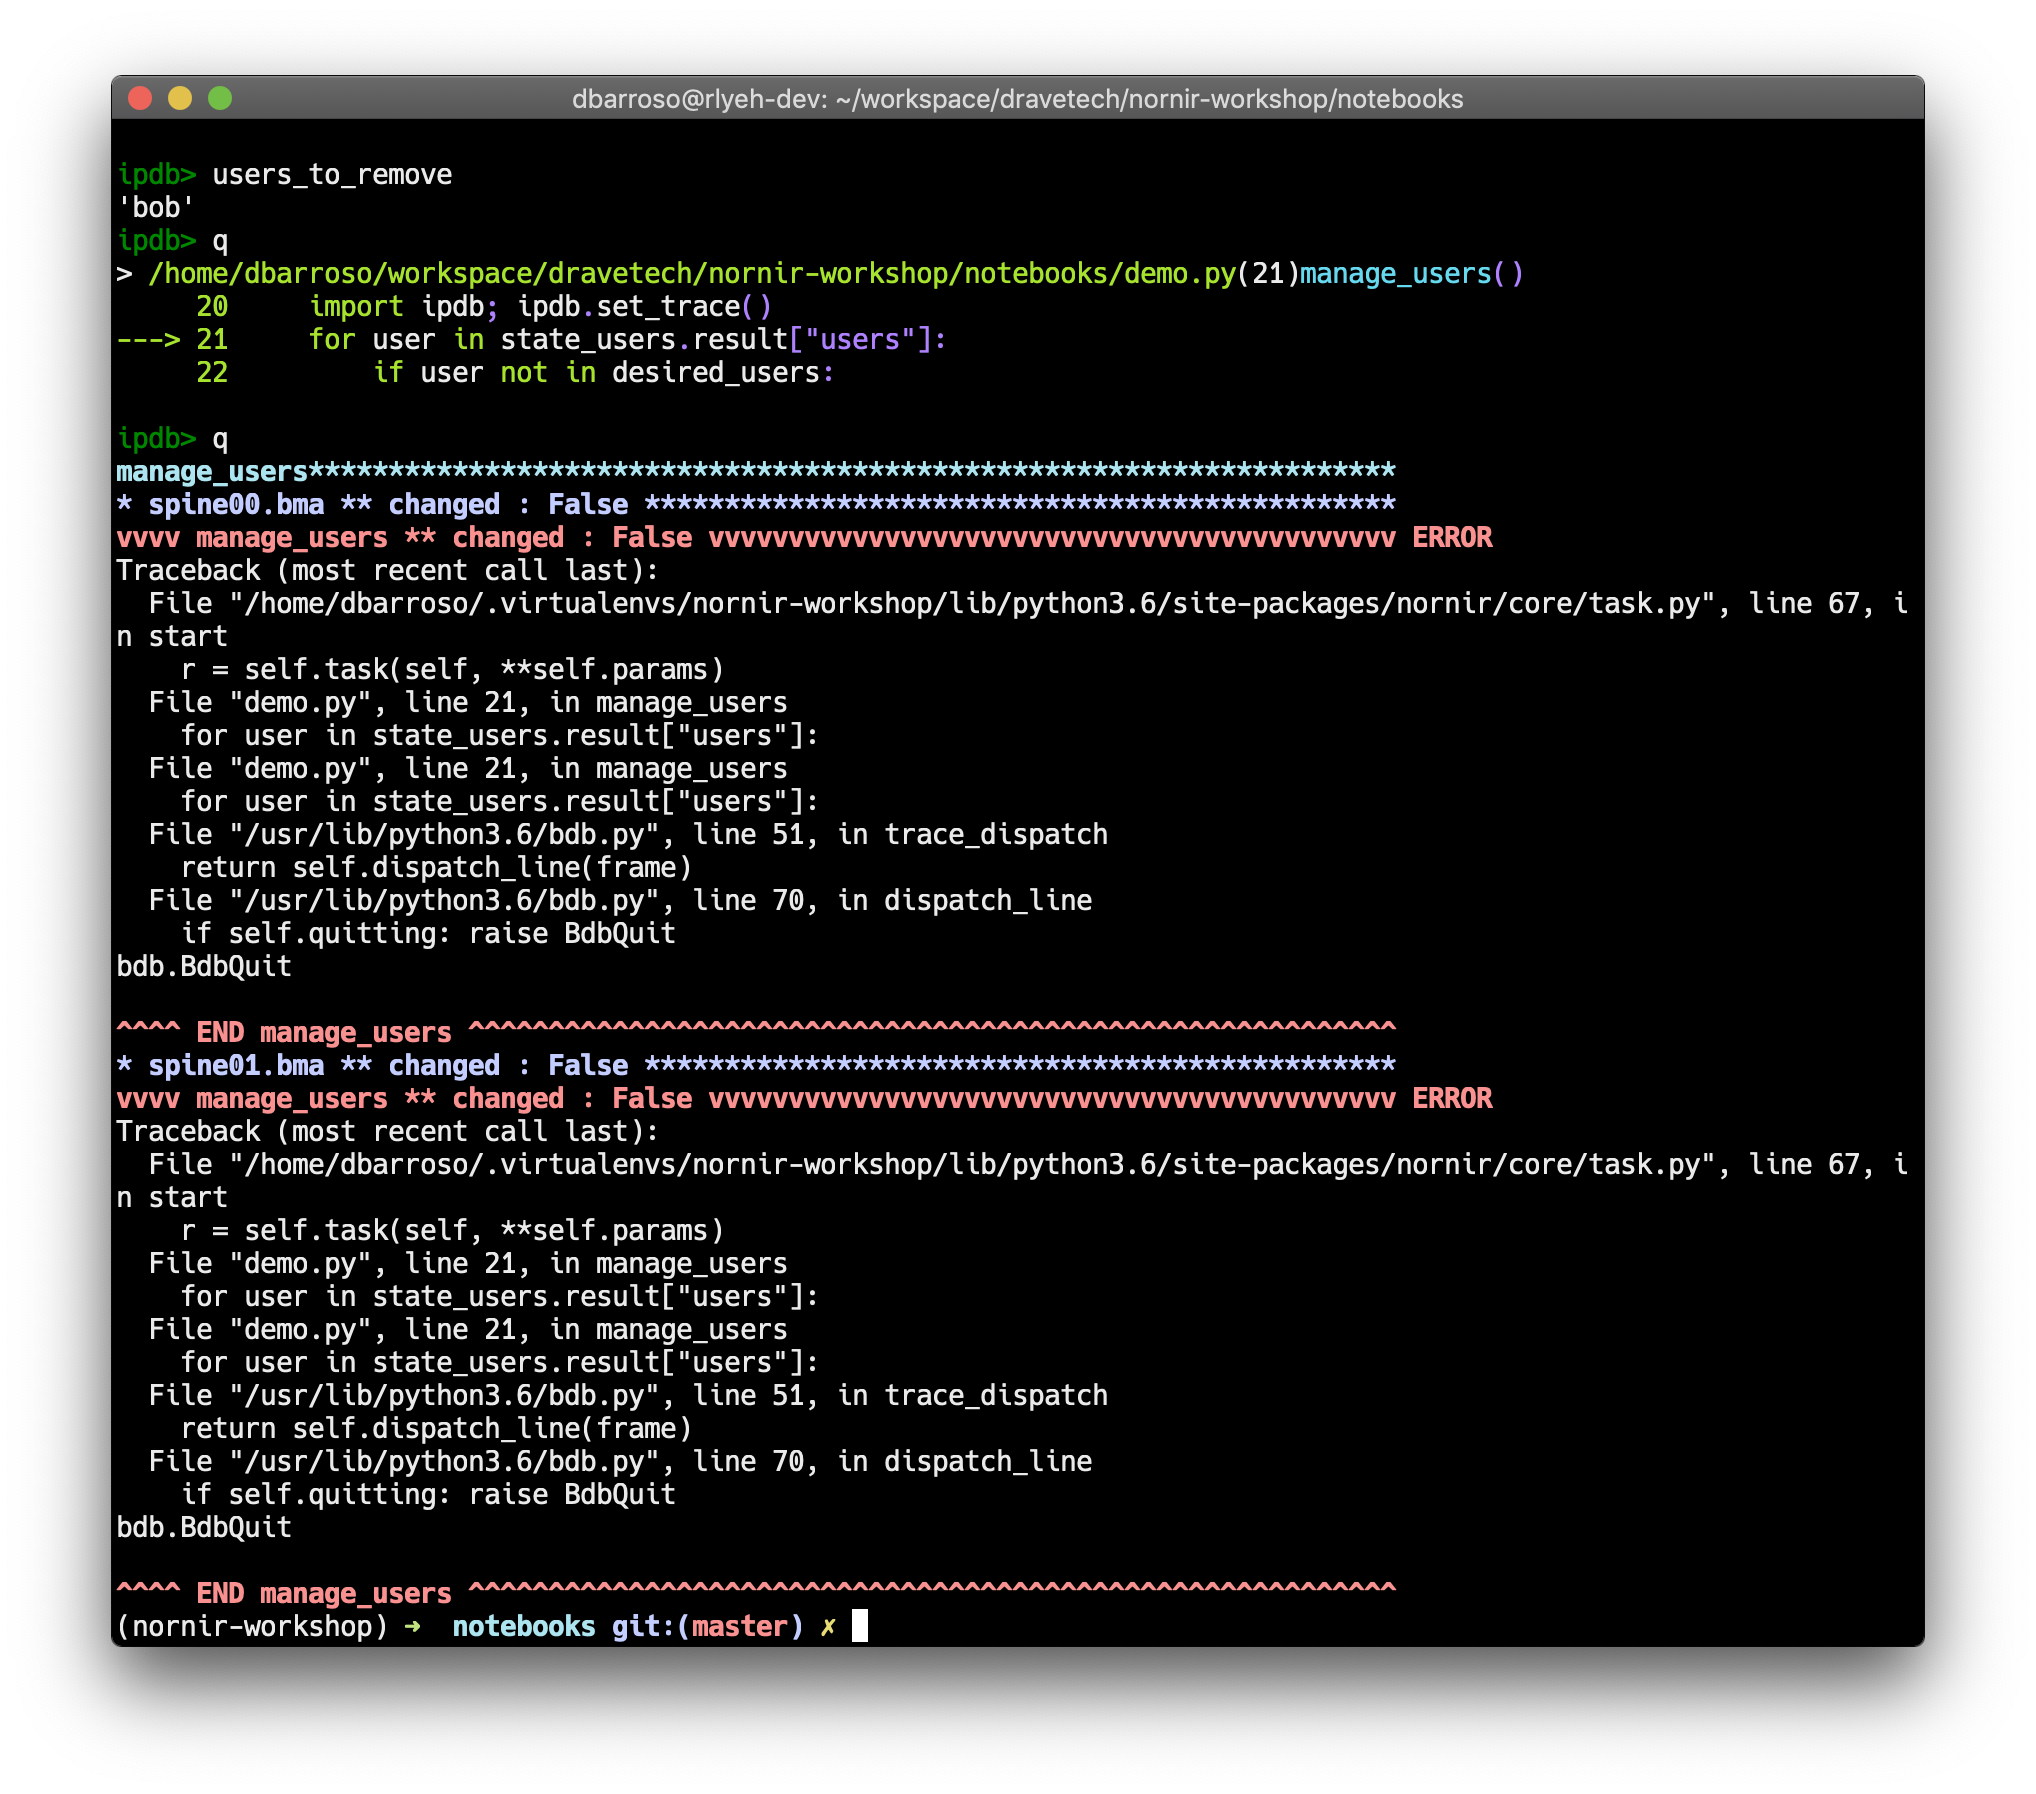Click the 'manage_users' header followed by asterisks

point(756,471)
